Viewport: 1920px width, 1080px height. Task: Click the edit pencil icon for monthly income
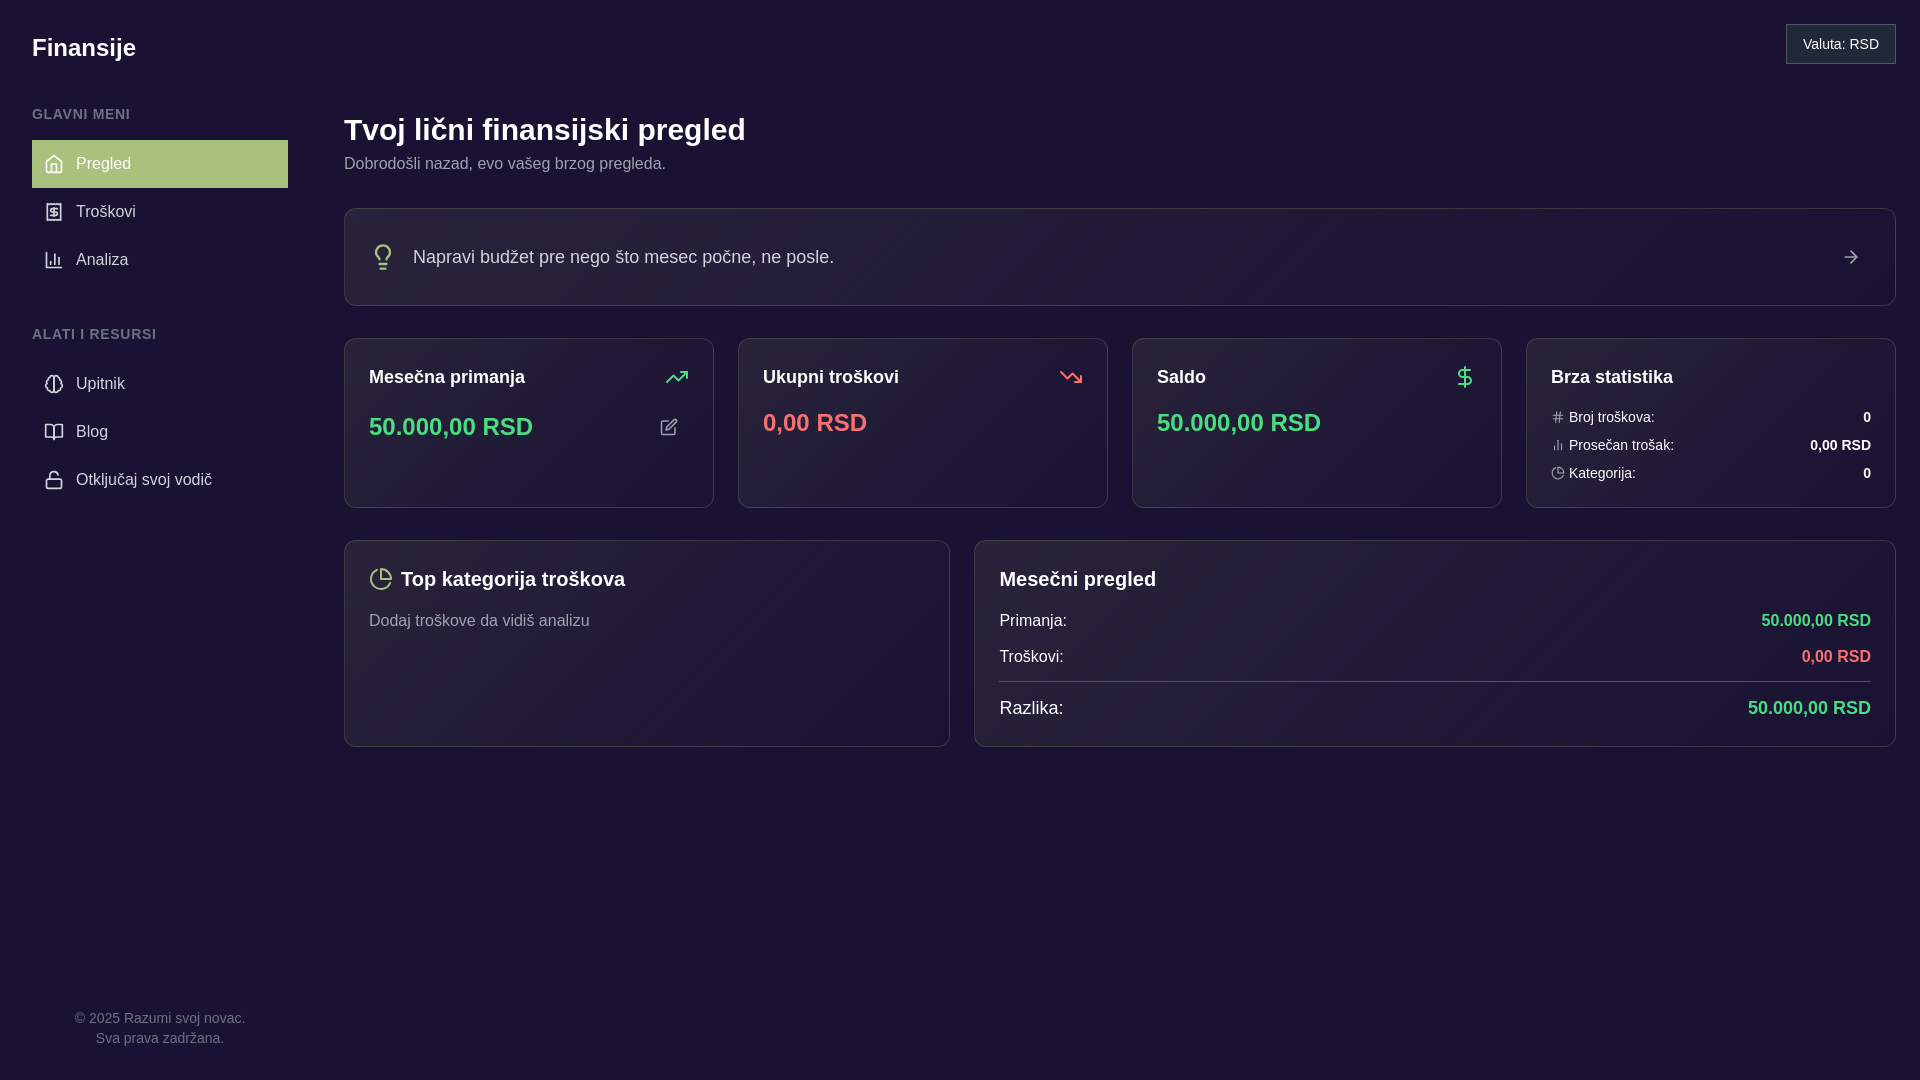click(669, 427)
